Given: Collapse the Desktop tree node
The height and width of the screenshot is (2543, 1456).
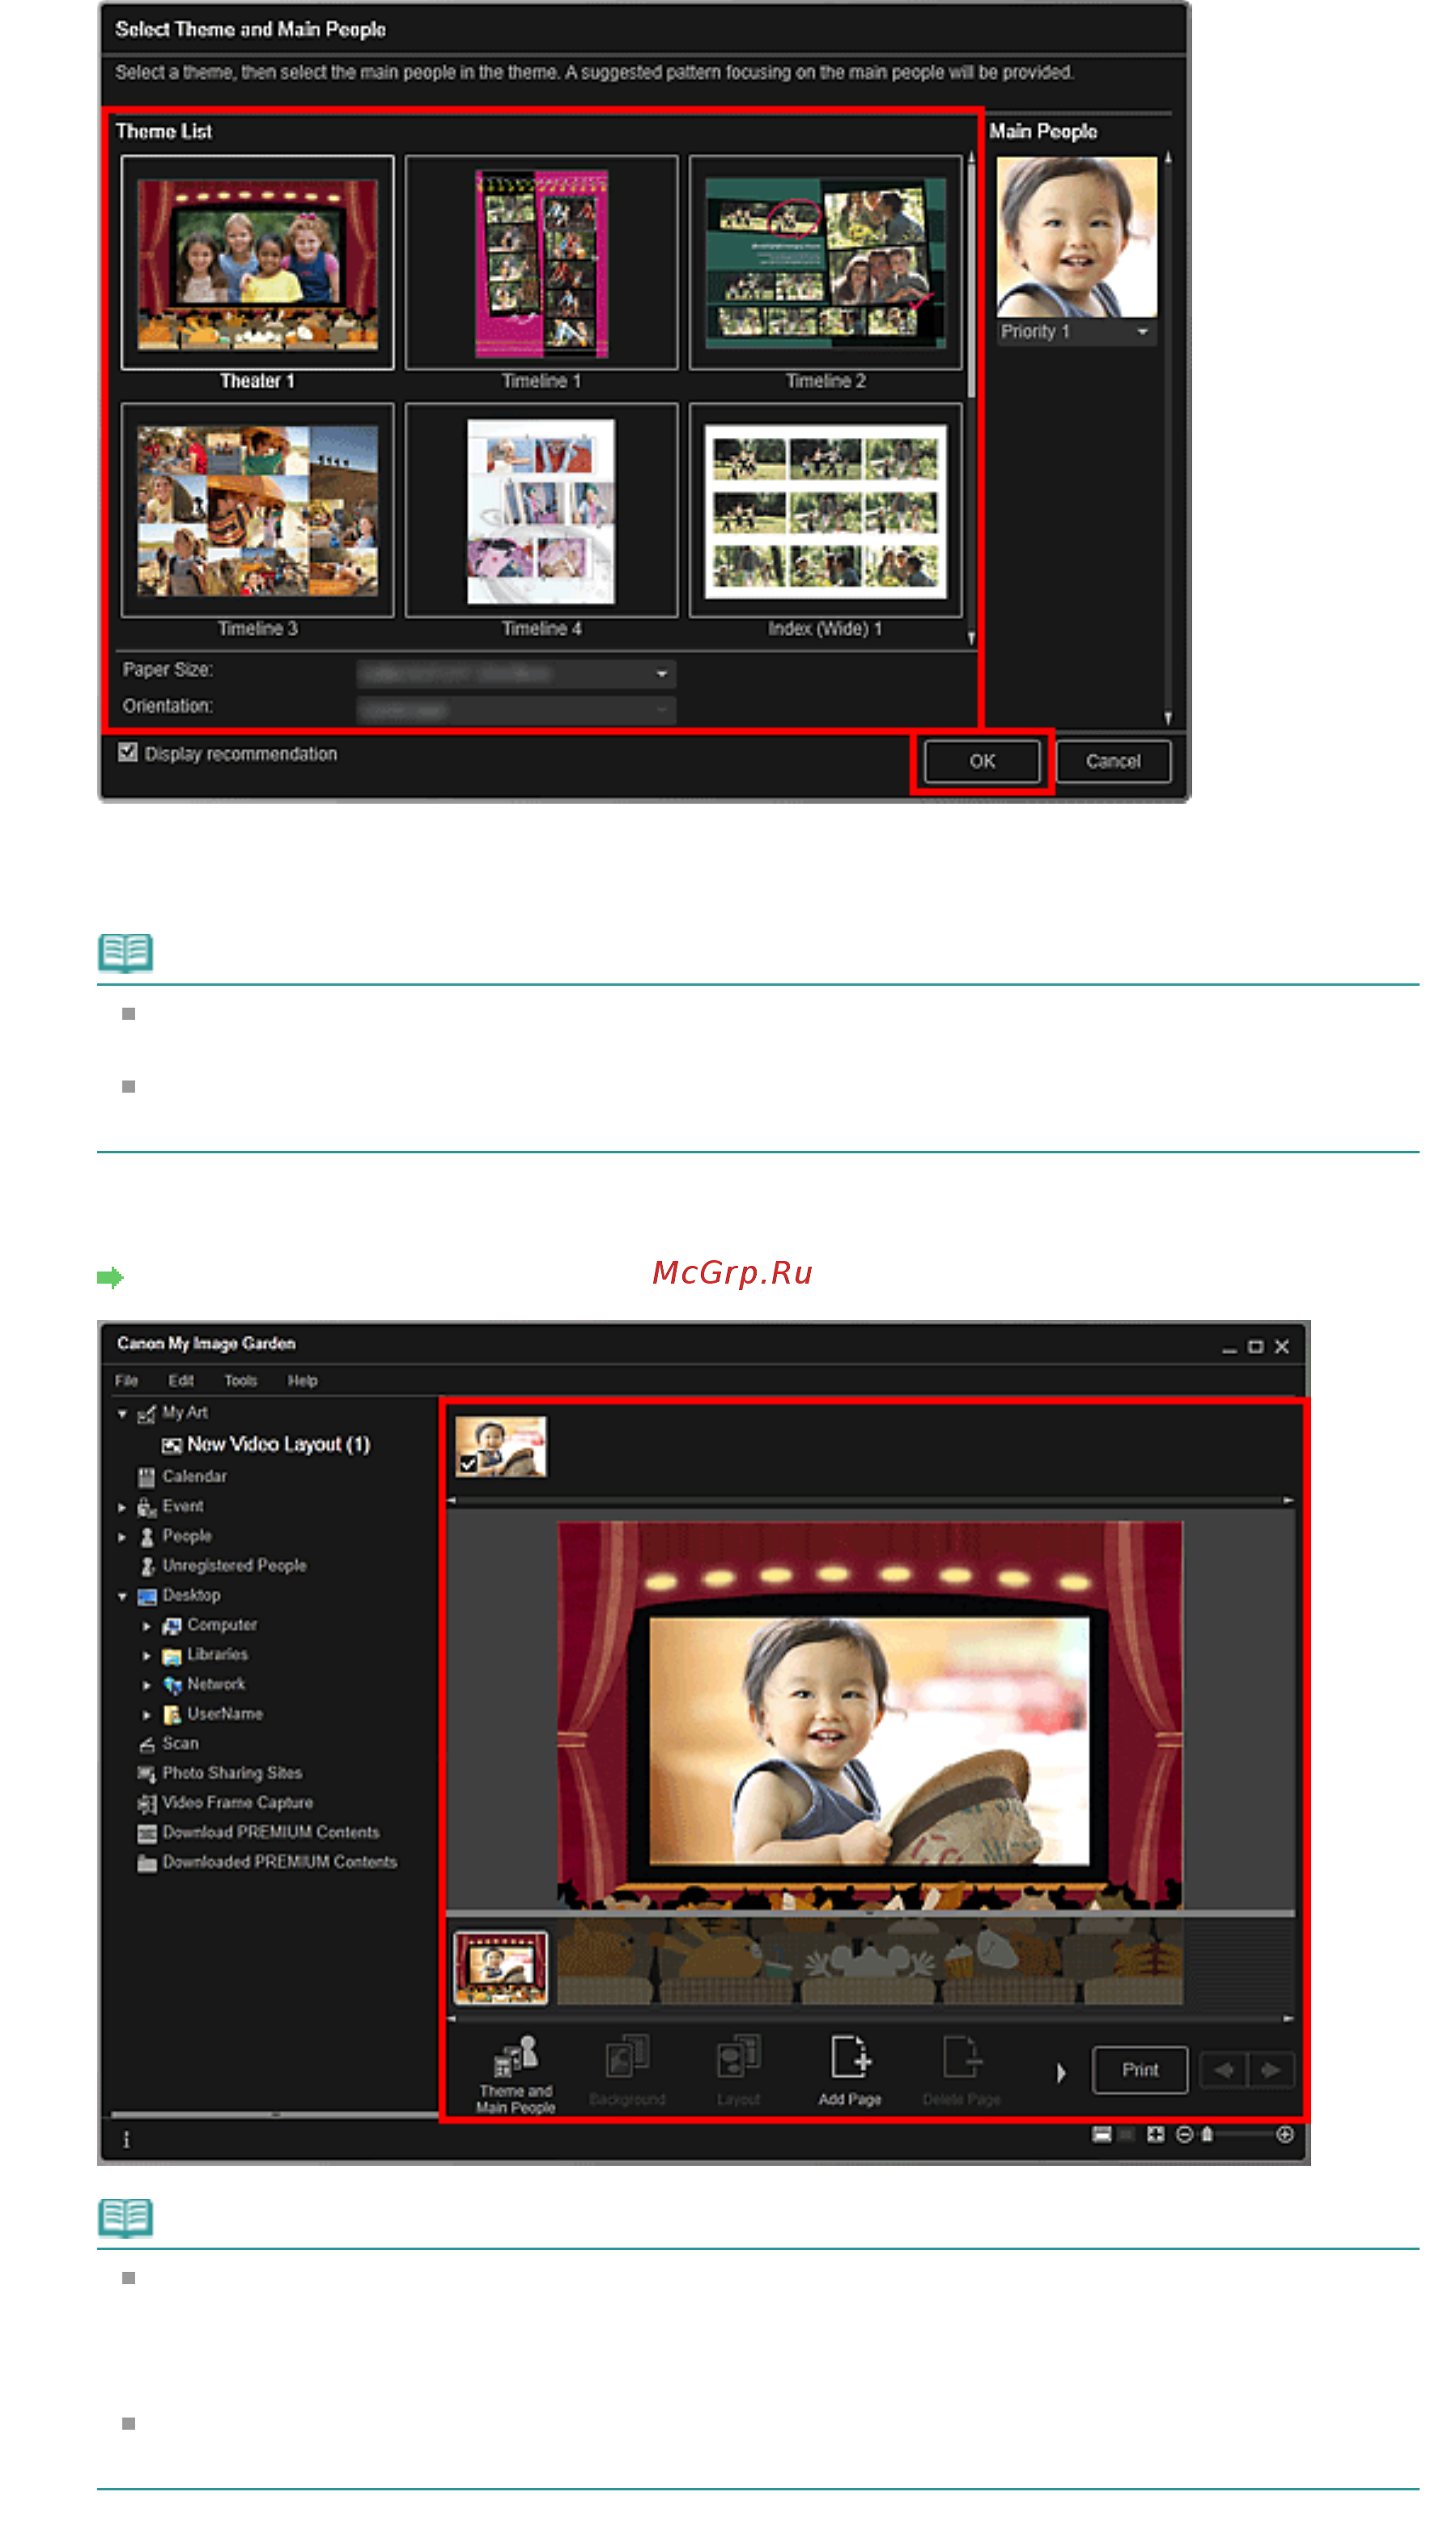Looking at the screenshot, I should coord(122,1597).
